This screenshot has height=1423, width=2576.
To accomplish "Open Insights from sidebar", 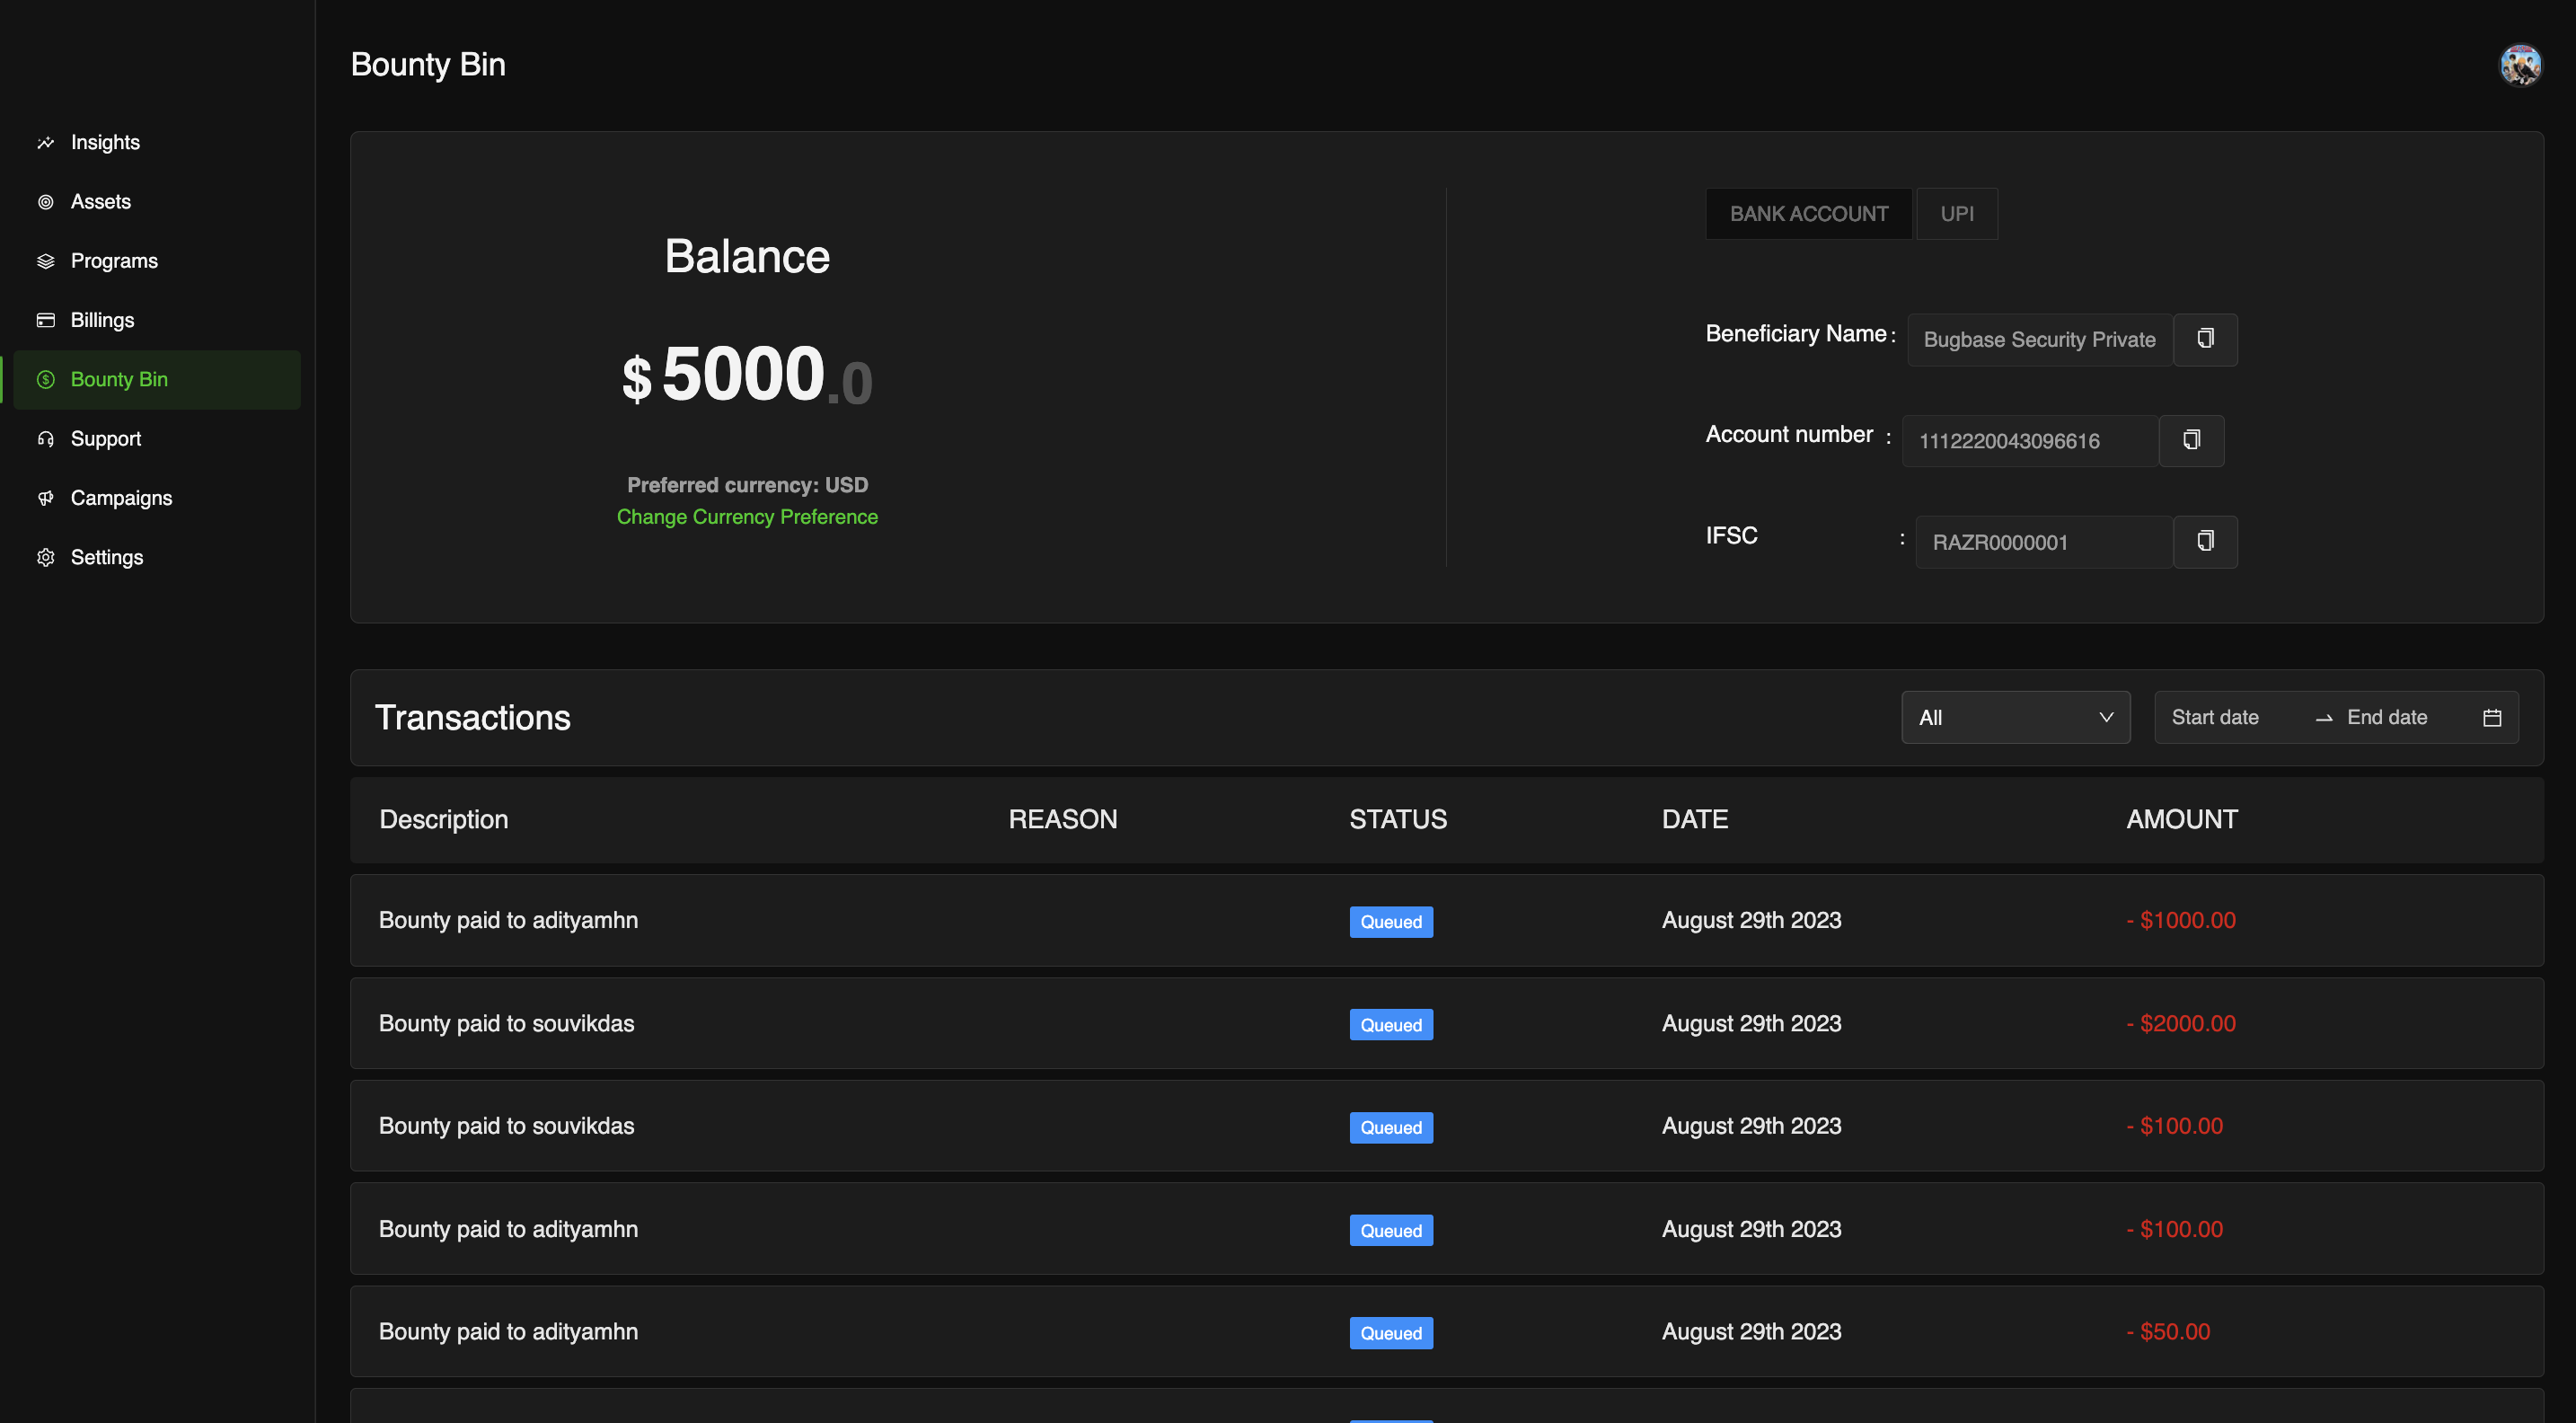I will tap(104, 142).
